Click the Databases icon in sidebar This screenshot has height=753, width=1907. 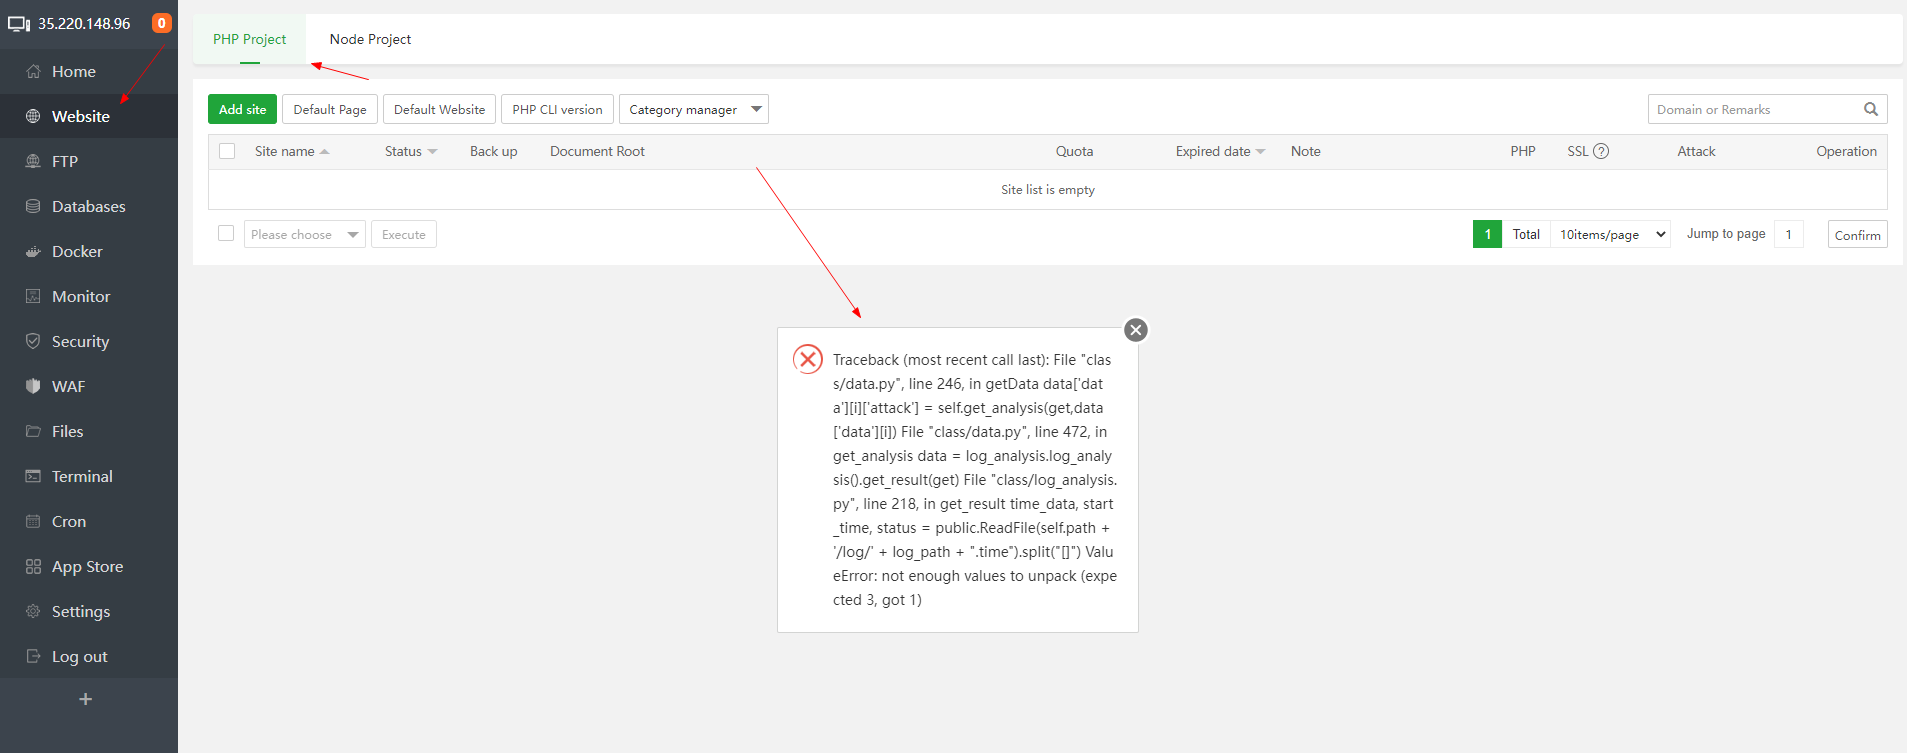(x=33, y=207)
